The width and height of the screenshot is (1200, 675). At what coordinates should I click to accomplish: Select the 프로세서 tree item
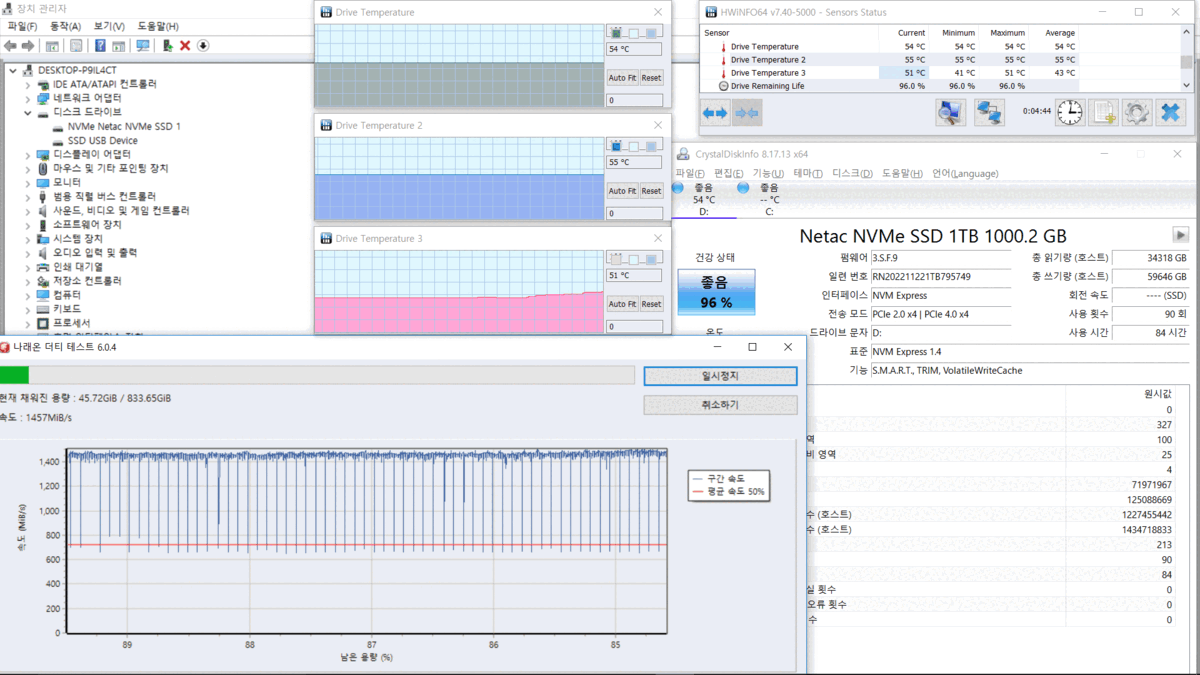pyautogui.click(x=71, y=323)
